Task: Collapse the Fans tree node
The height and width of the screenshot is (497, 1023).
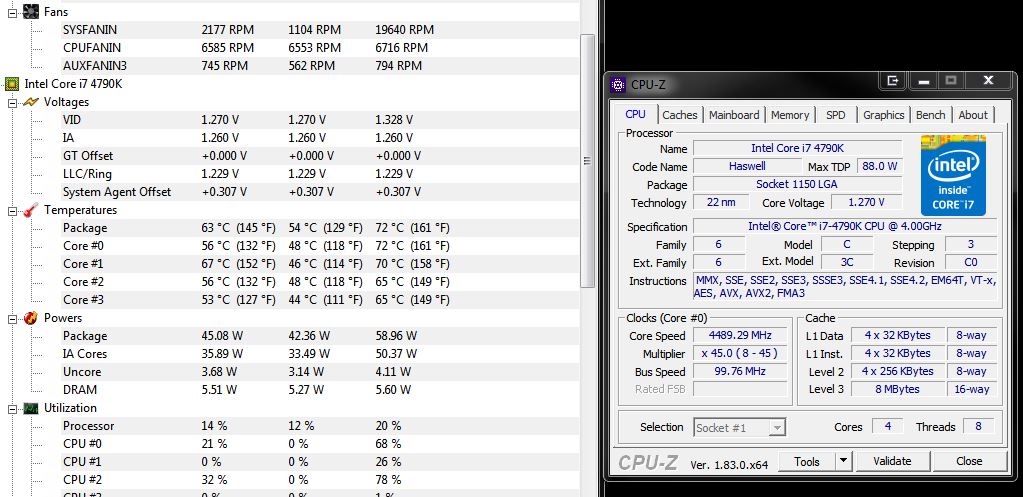Action: (12, 12)
